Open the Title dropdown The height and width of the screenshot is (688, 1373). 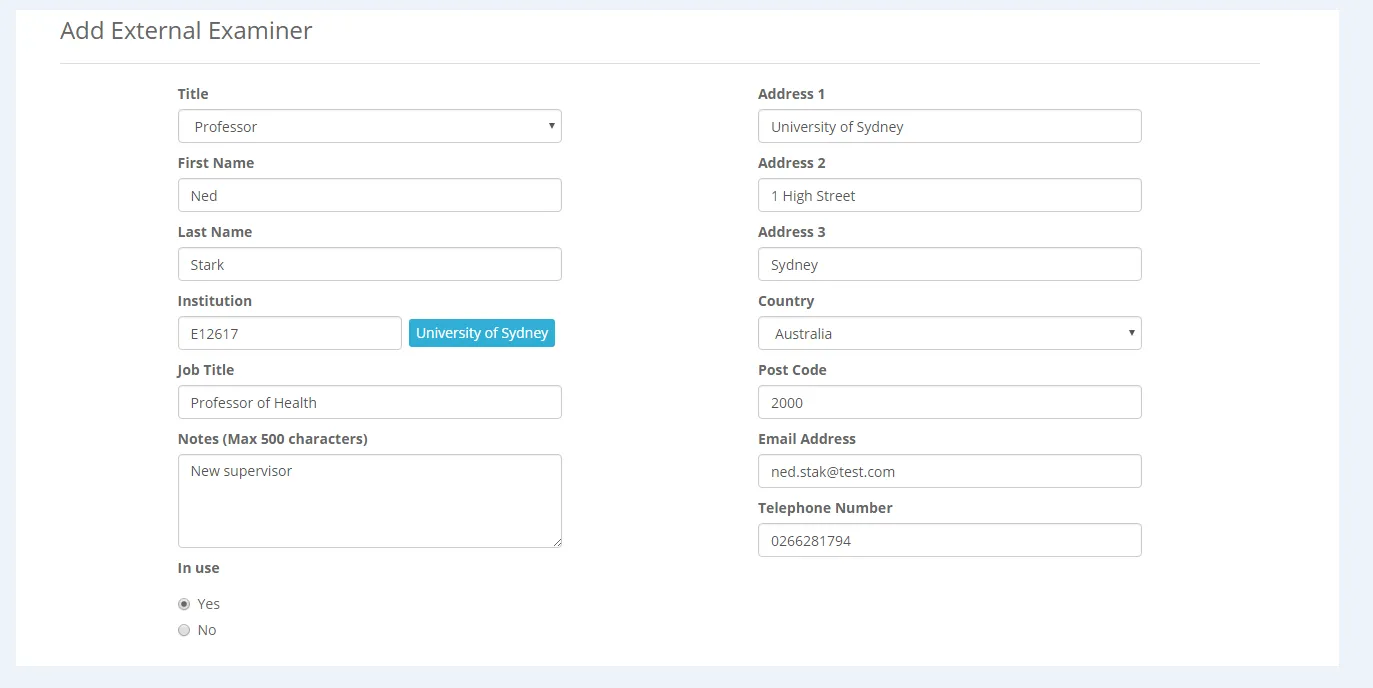point(369,126)
